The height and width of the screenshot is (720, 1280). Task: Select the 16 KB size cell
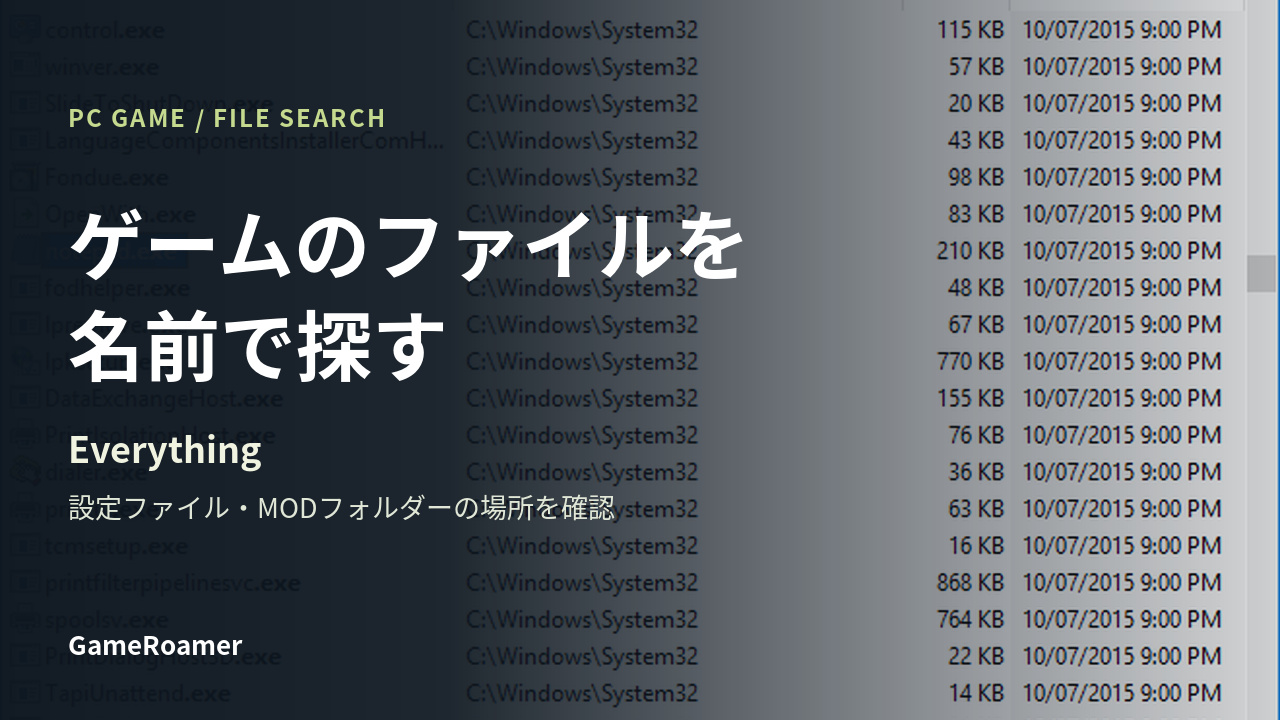click(976, 546)
